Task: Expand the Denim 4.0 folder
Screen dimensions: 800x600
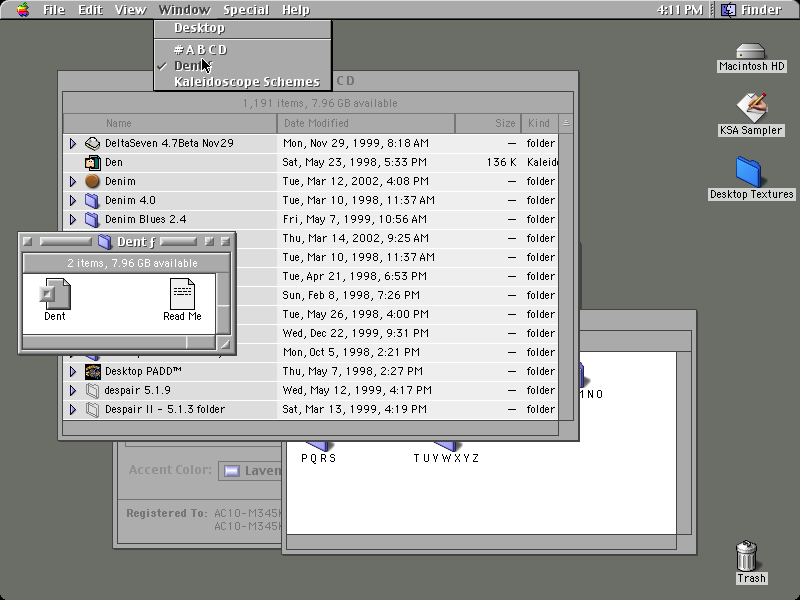Action: [73, 200]
